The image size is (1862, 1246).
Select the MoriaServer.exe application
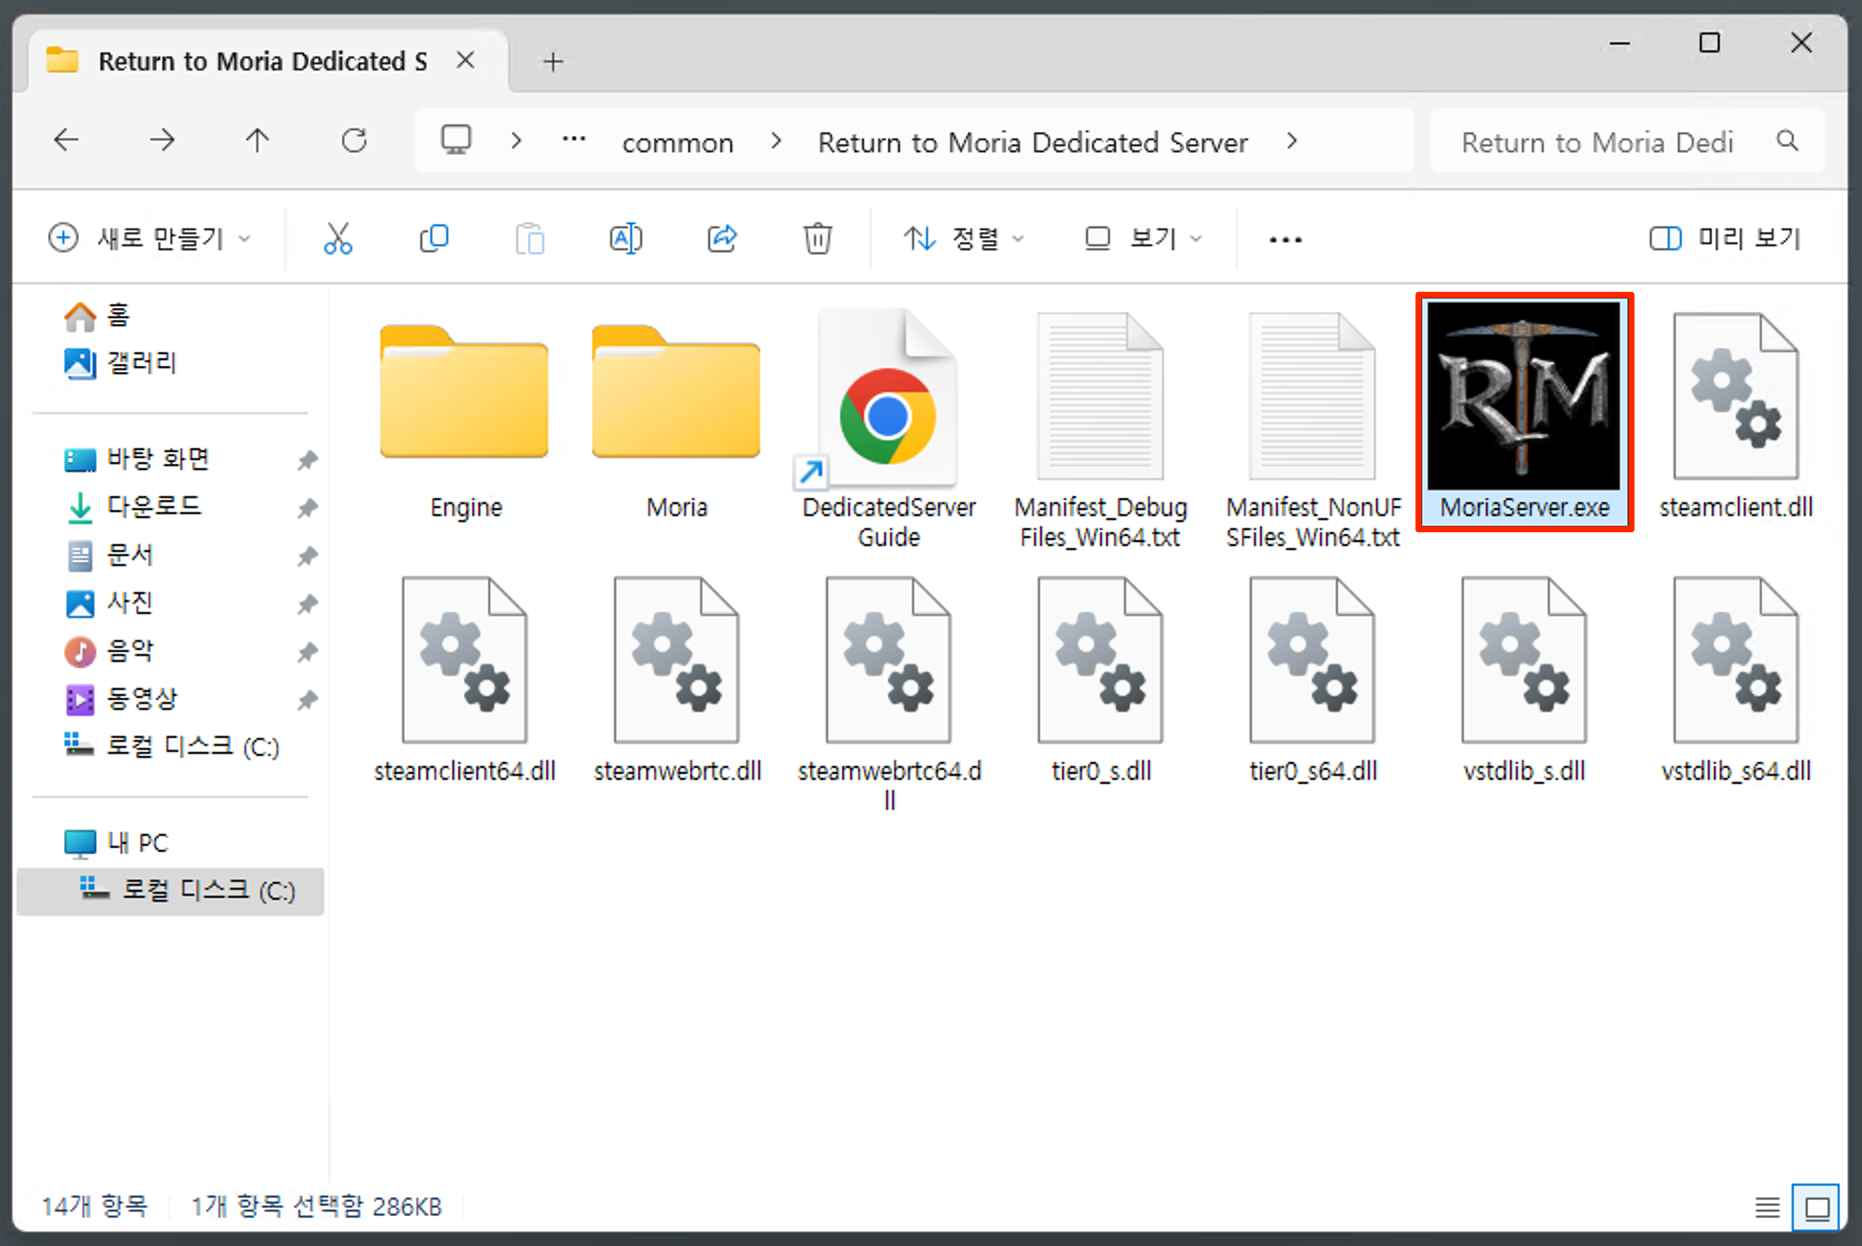pos(1525,412)
